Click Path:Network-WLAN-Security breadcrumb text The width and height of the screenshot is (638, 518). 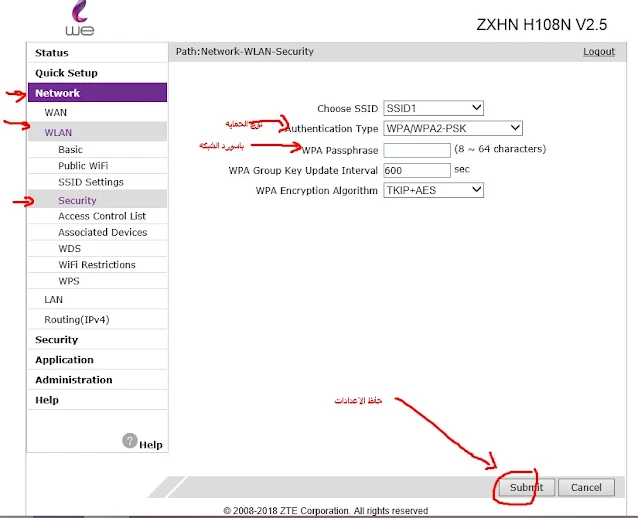pyautogui.click(x=245, y=52)
